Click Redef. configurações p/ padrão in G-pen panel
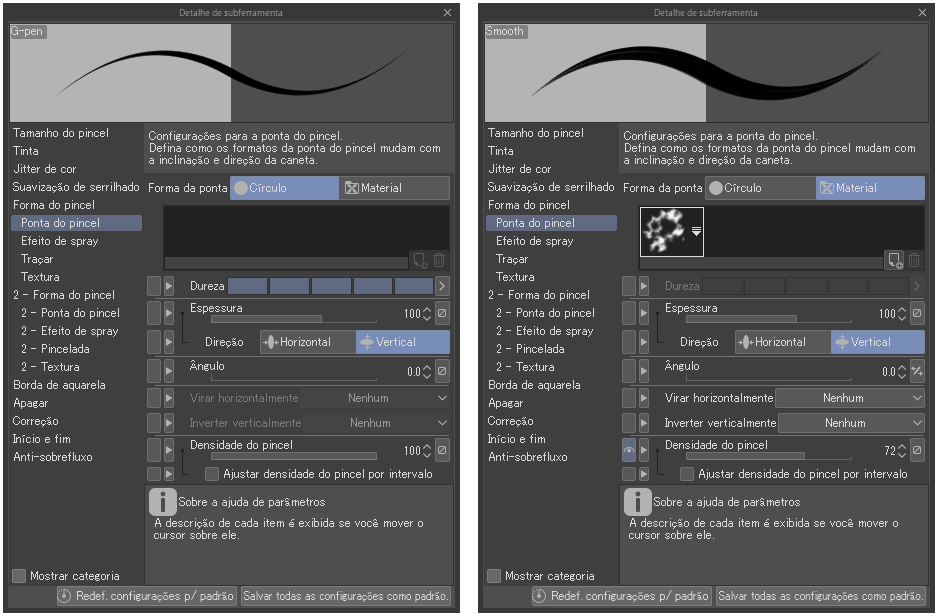 pyautogui.click(x=147, y=596)
